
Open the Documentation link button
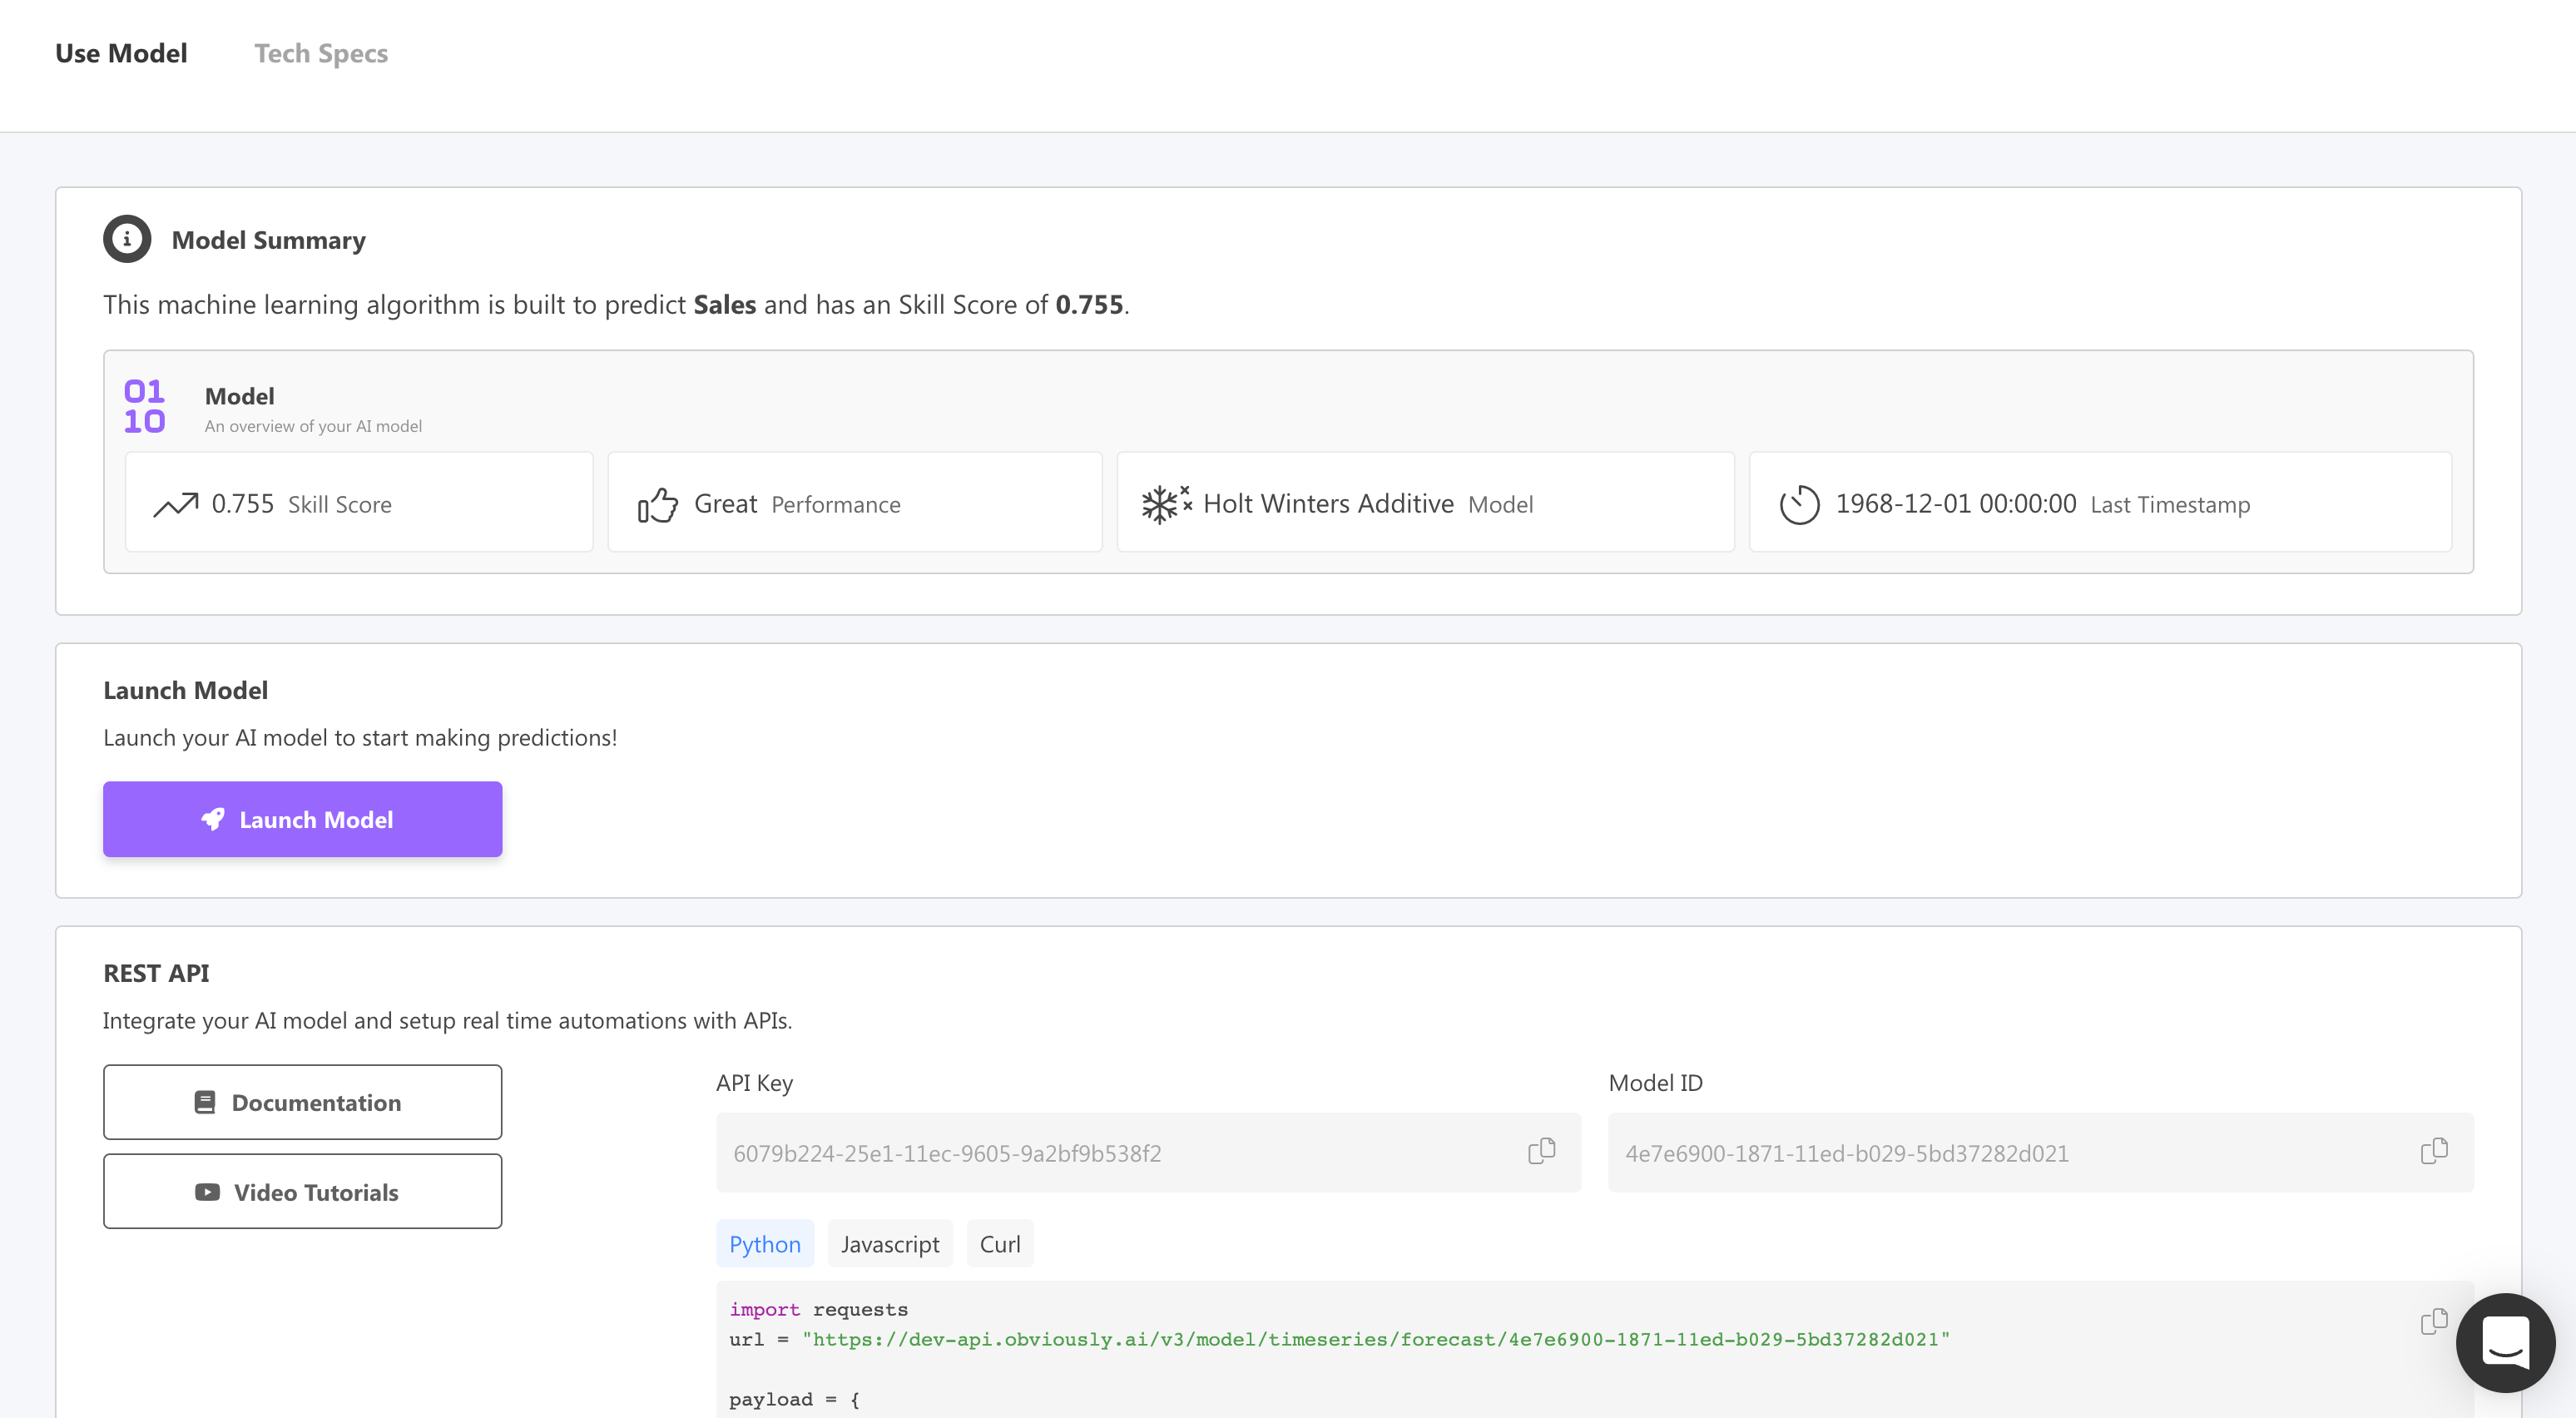point(302,1102)
